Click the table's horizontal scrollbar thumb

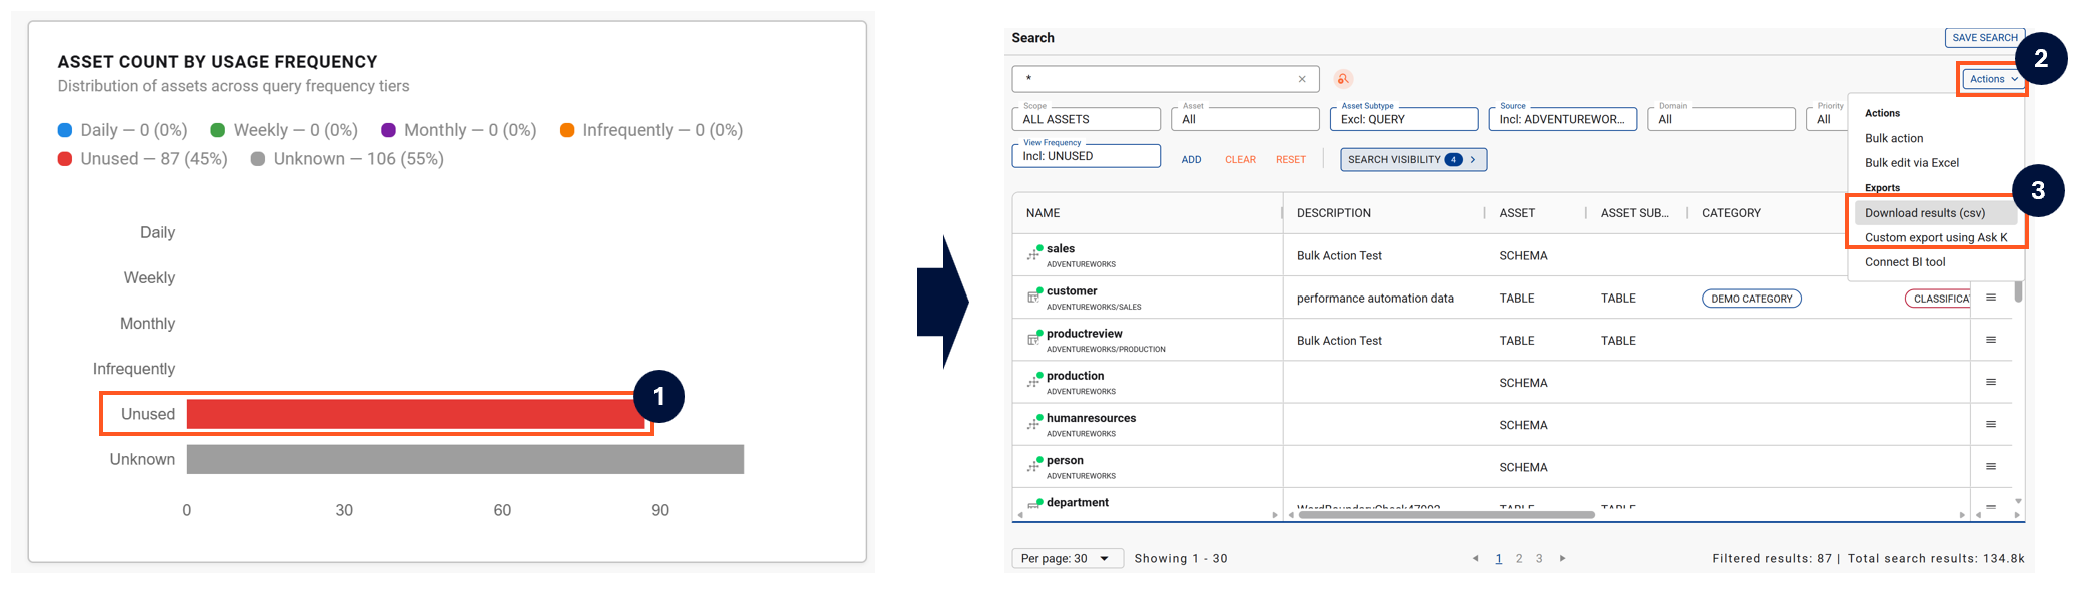click(1446, 515)
